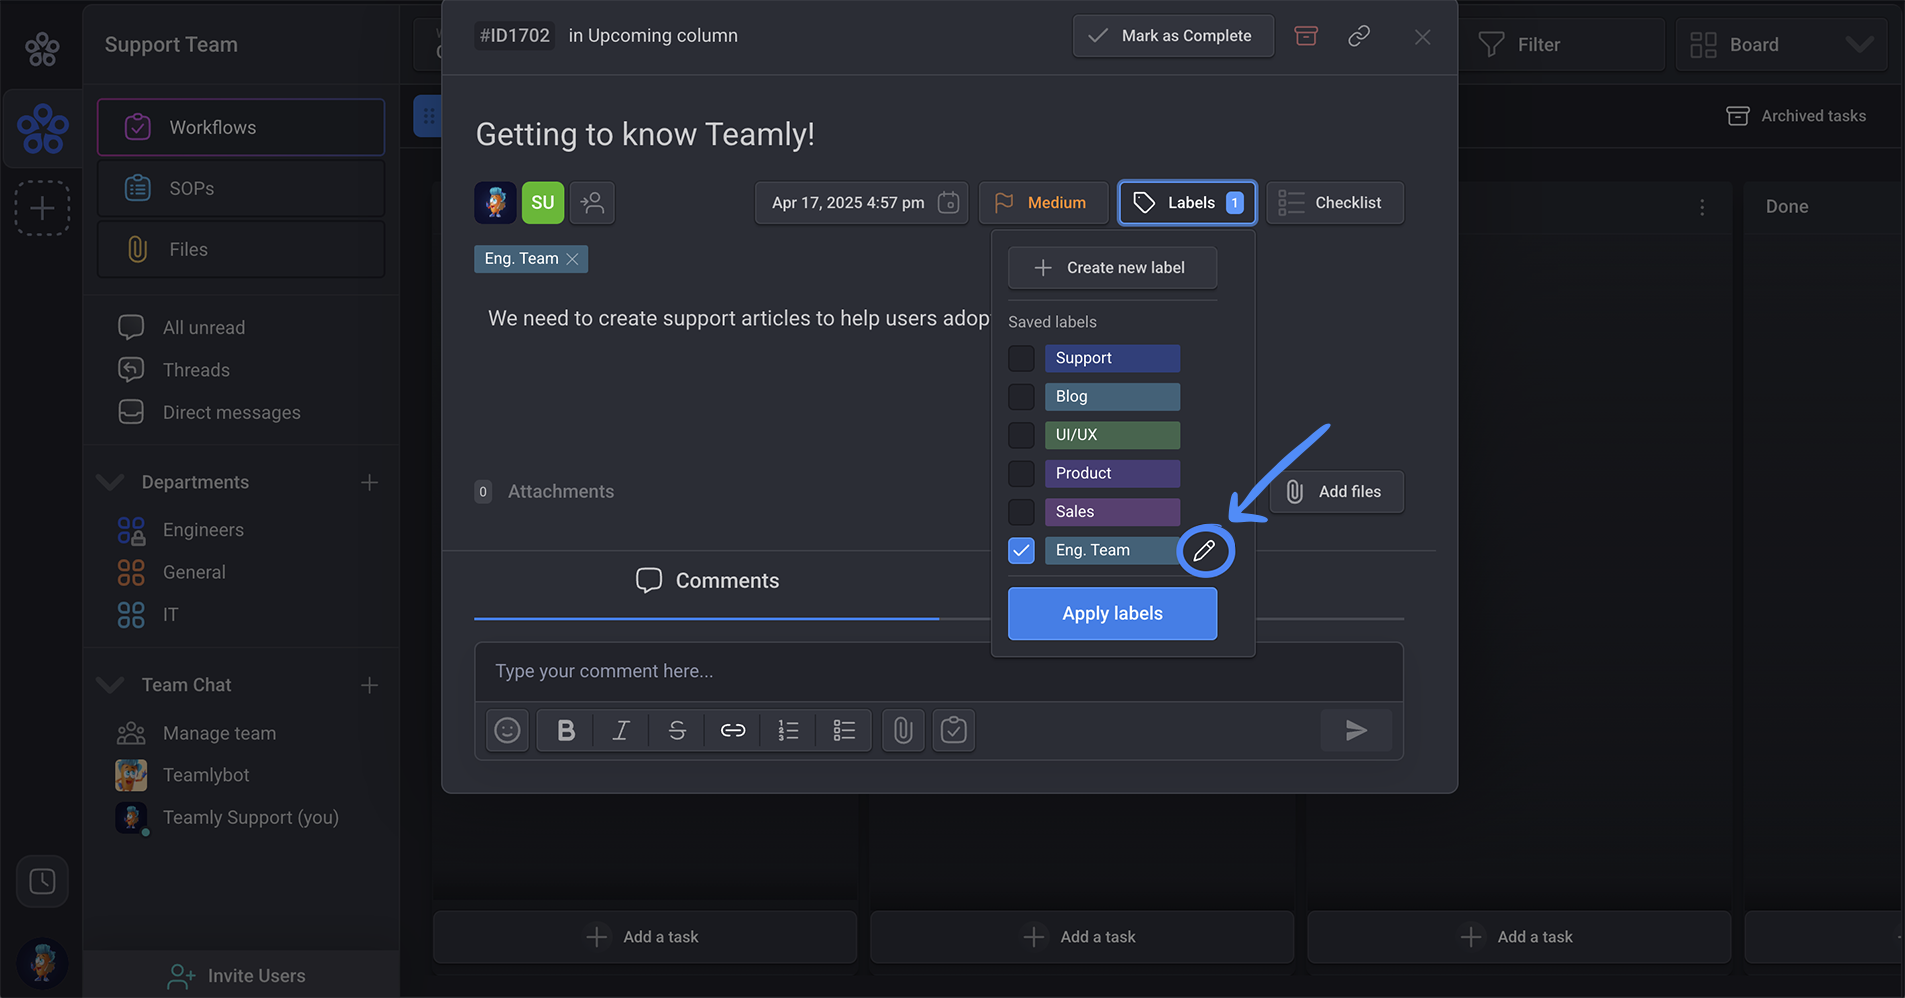This screenshot has height=998, width=1905.
Task: Open the calendar icon on the due date
Action: (948, 202)
